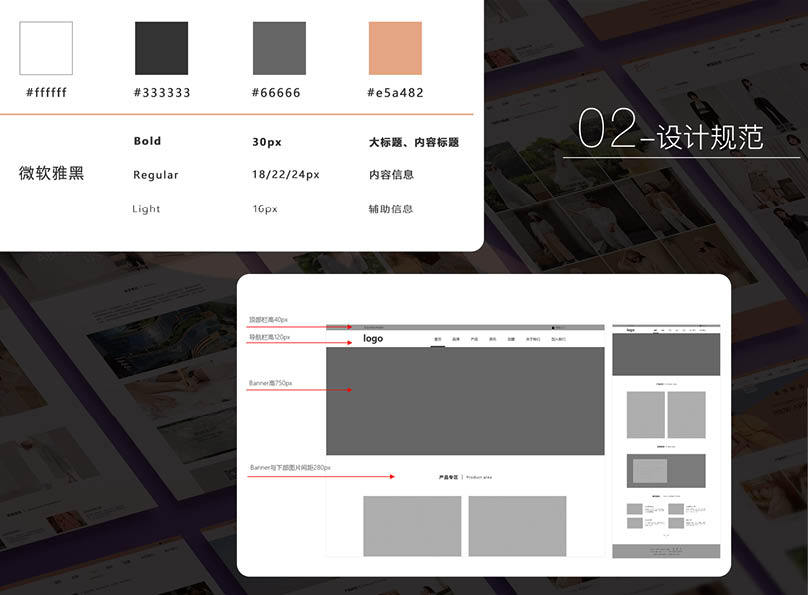Viewport: 808px width, 595px height.
Task: Click the '#66666' hex label
Action: 276,93
